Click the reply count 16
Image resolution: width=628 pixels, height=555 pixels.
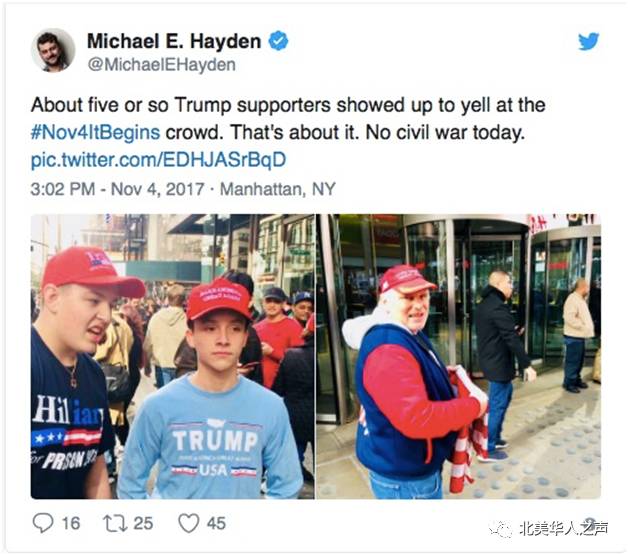coord(71,523)
